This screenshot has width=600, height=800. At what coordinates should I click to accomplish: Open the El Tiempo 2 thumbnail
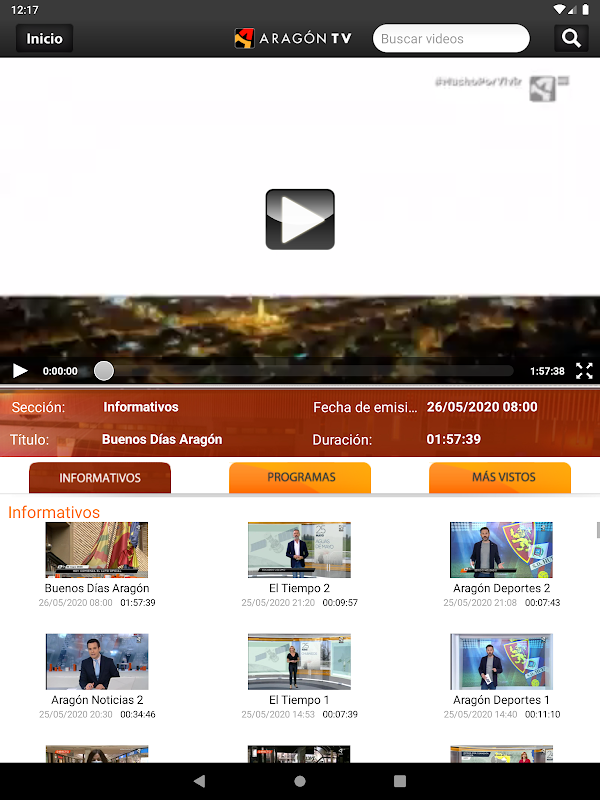[299, 549]
